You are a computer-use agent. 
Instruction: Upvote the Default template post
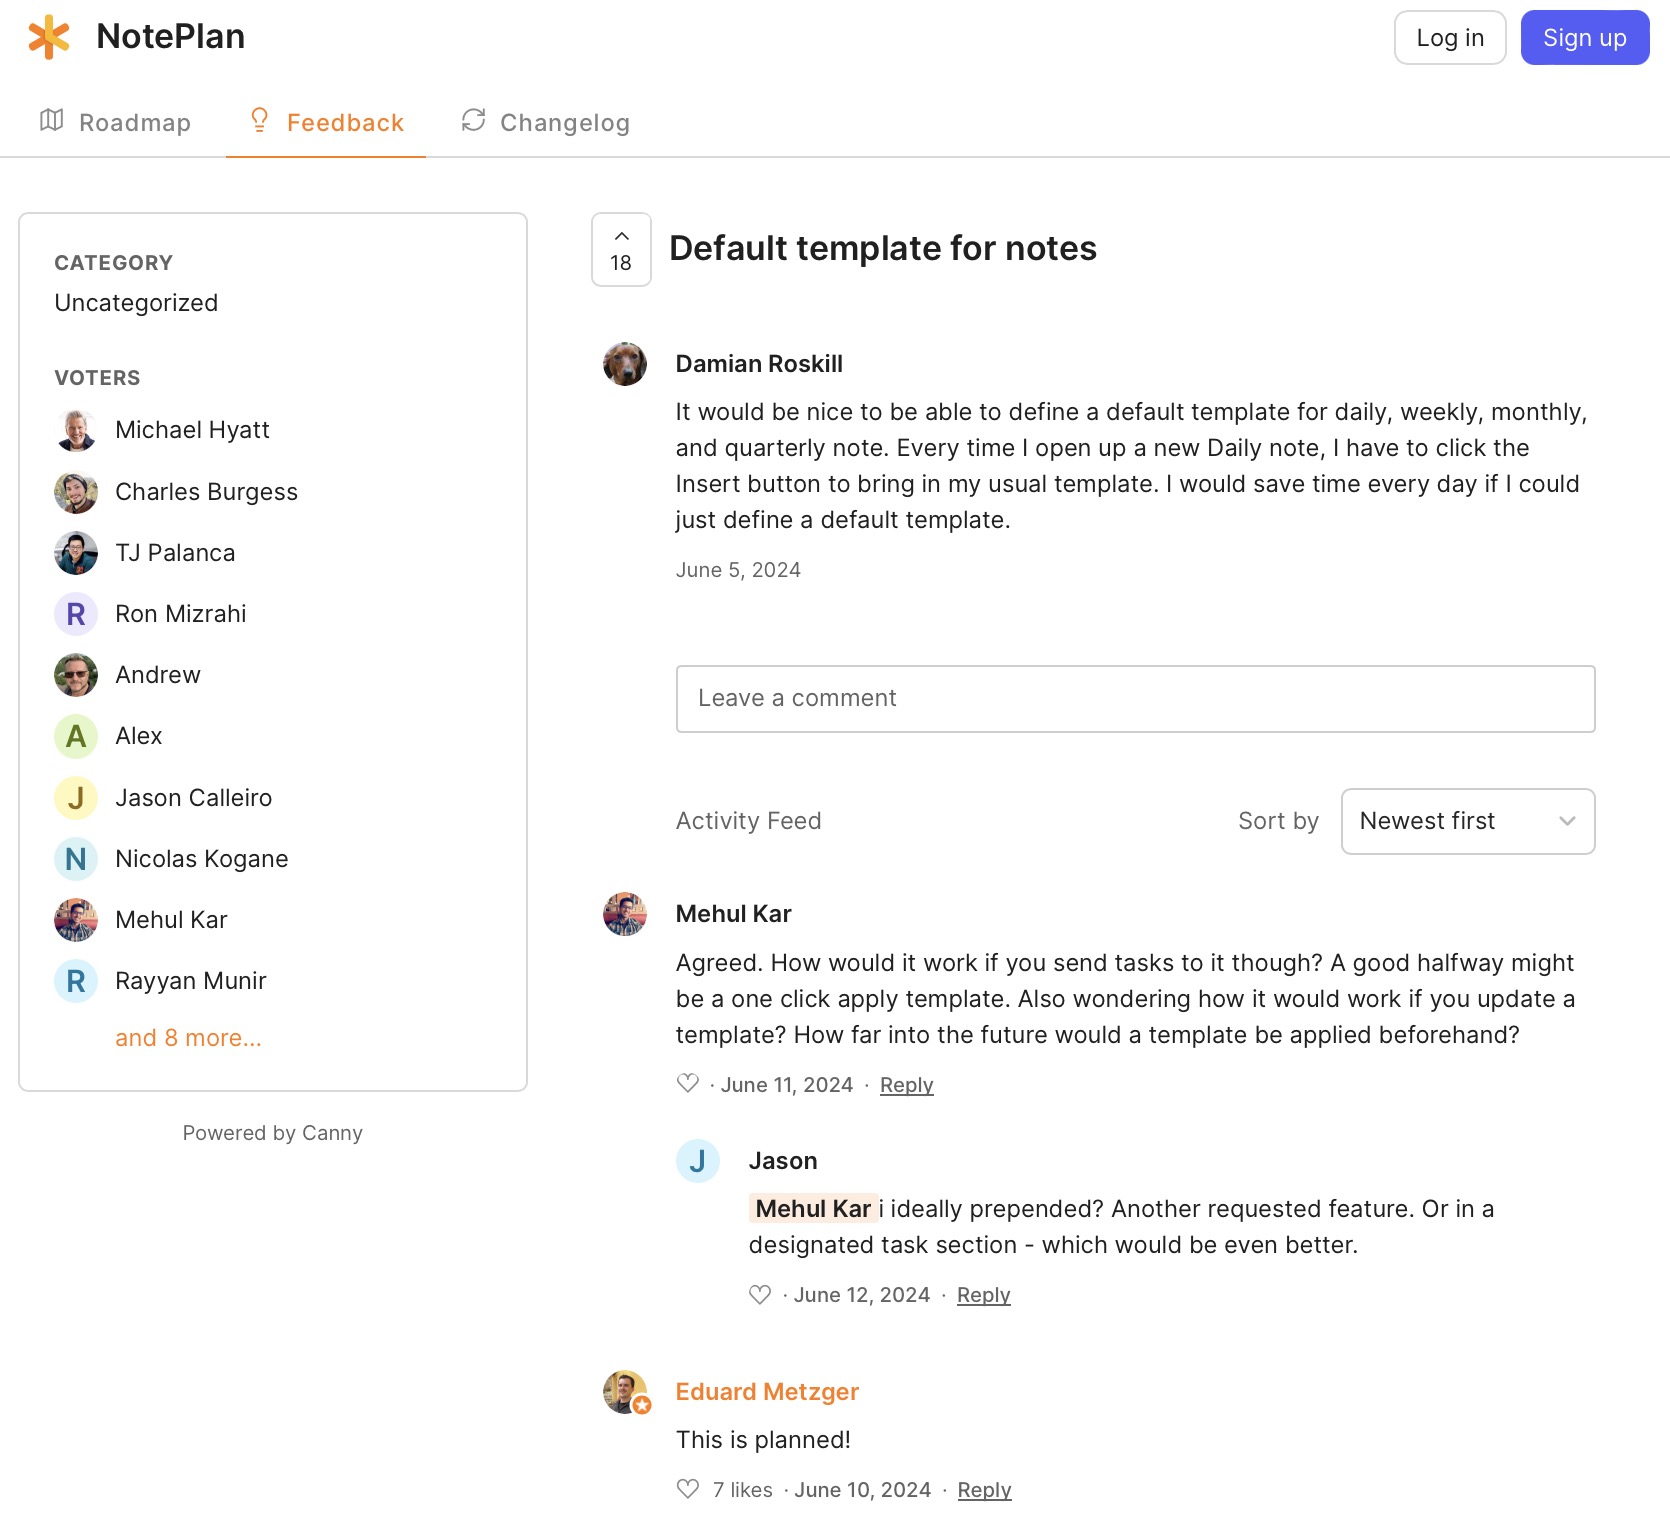coord(621,249)
